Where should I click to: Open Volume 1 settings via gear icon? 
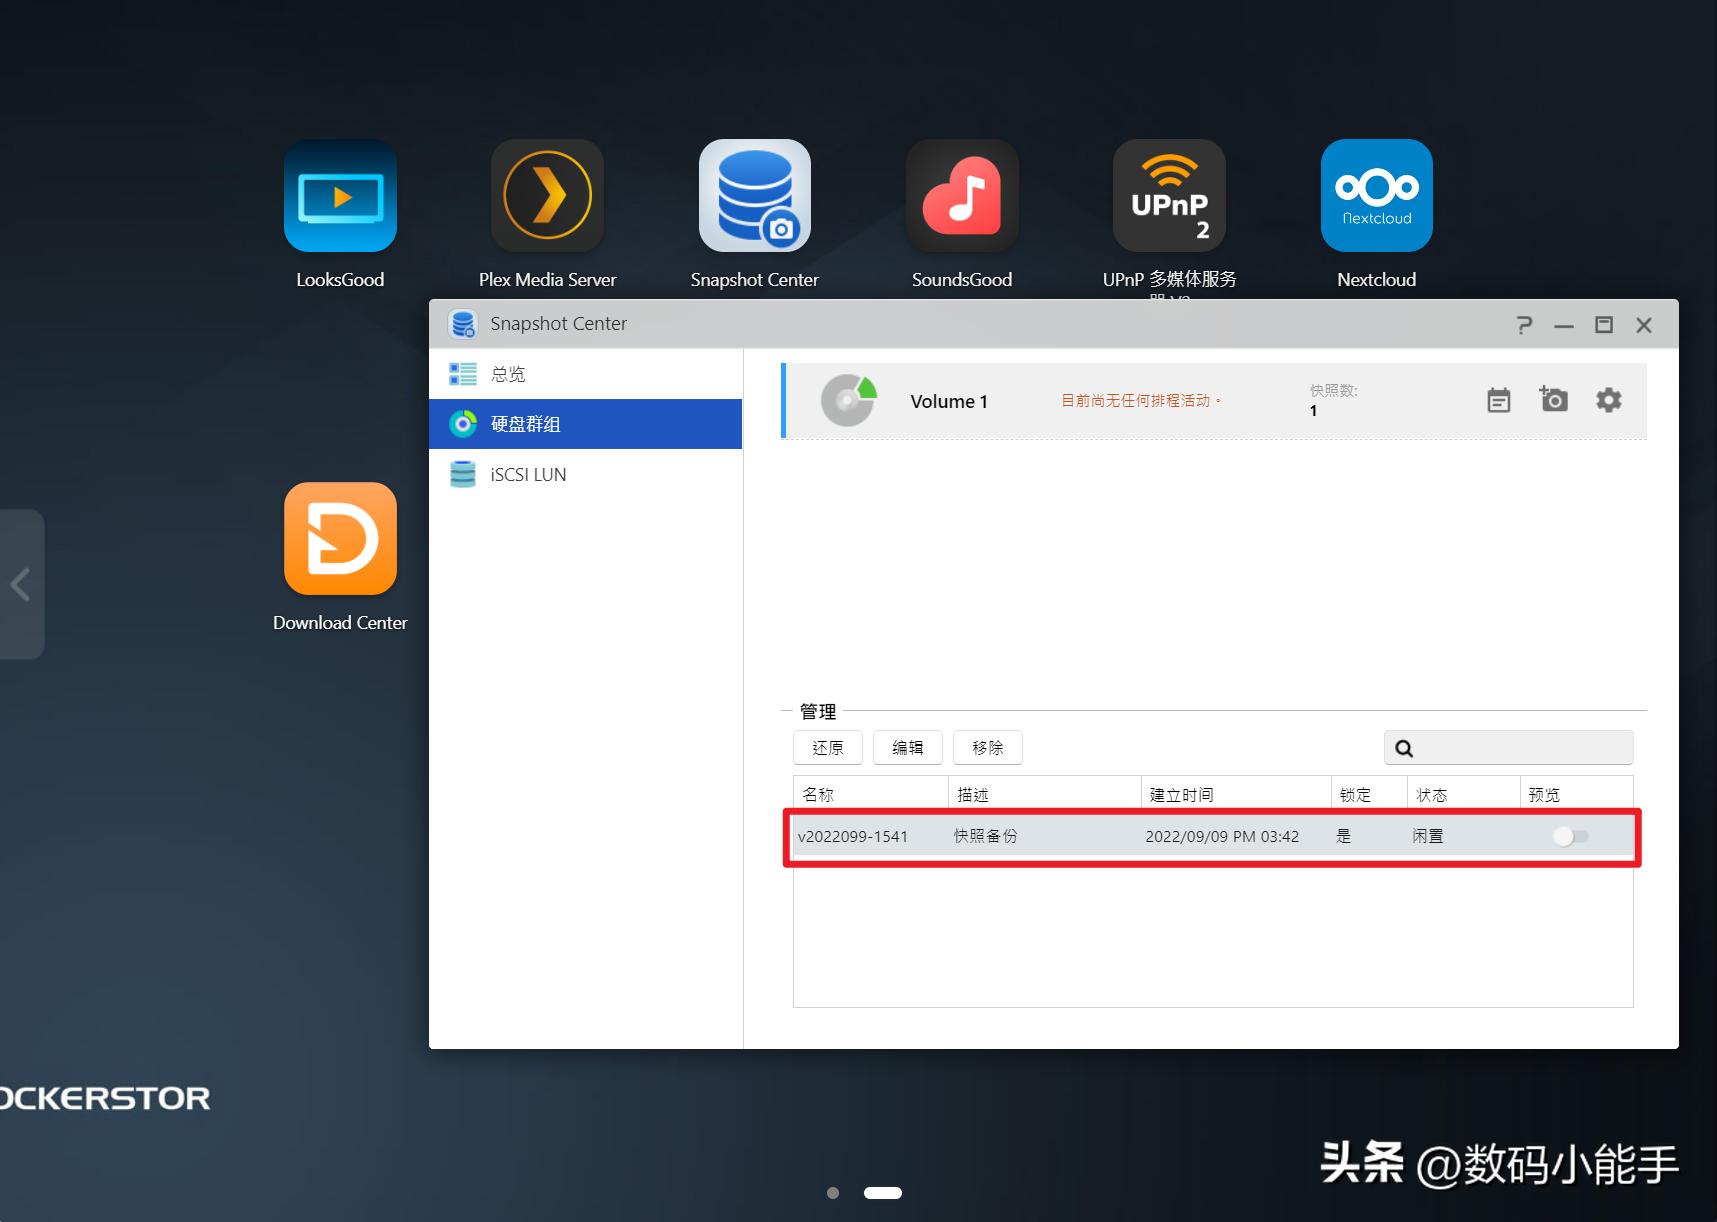1608,400
